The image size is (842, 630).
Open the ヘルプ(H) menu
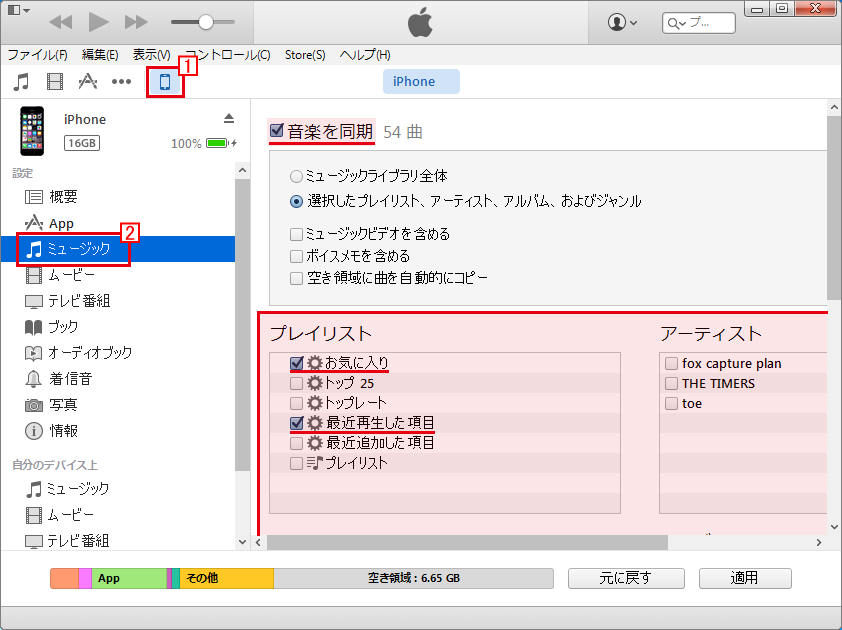pyautogui.click(x=365, y=55)
